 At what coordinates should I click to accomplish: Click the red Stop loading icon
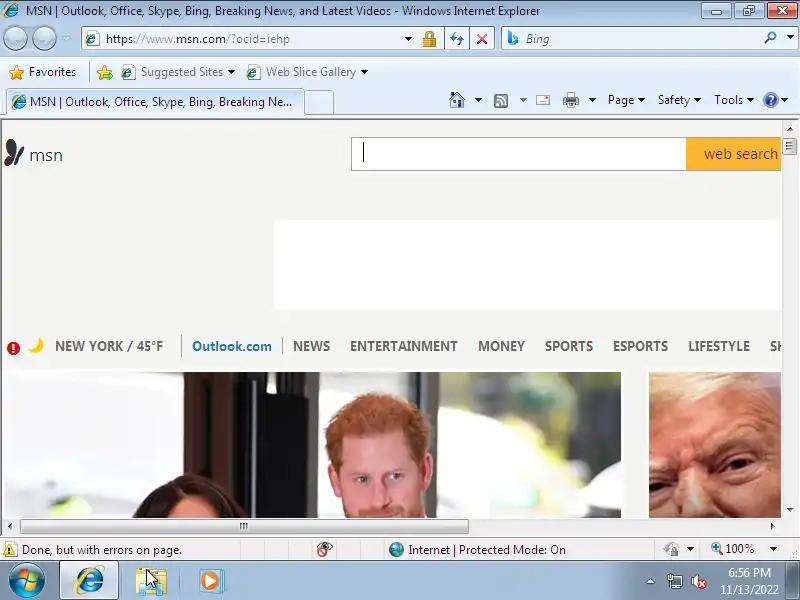coord(482,39)
